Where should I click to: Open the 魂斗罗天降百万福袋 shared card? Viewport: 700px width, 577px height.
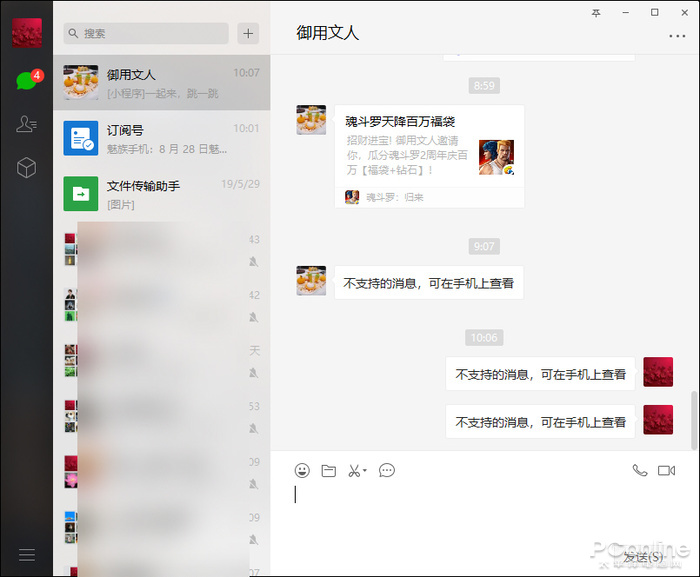click(429, 156)
